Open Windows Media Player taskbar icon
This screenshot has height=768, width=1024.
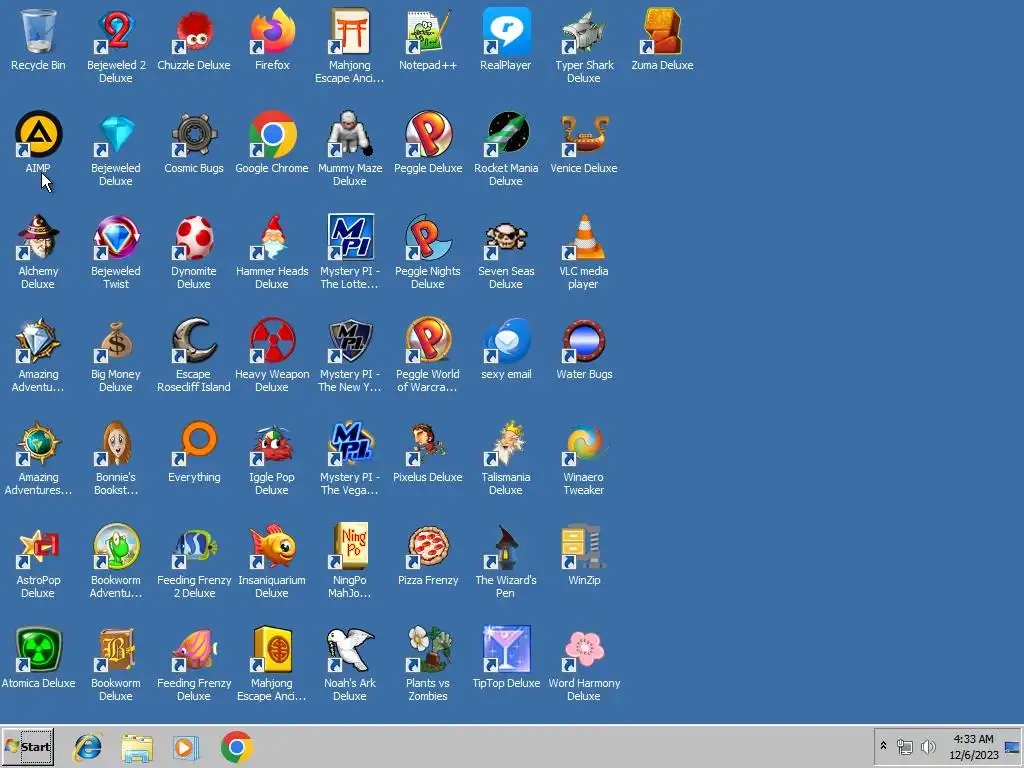[186, 747]
